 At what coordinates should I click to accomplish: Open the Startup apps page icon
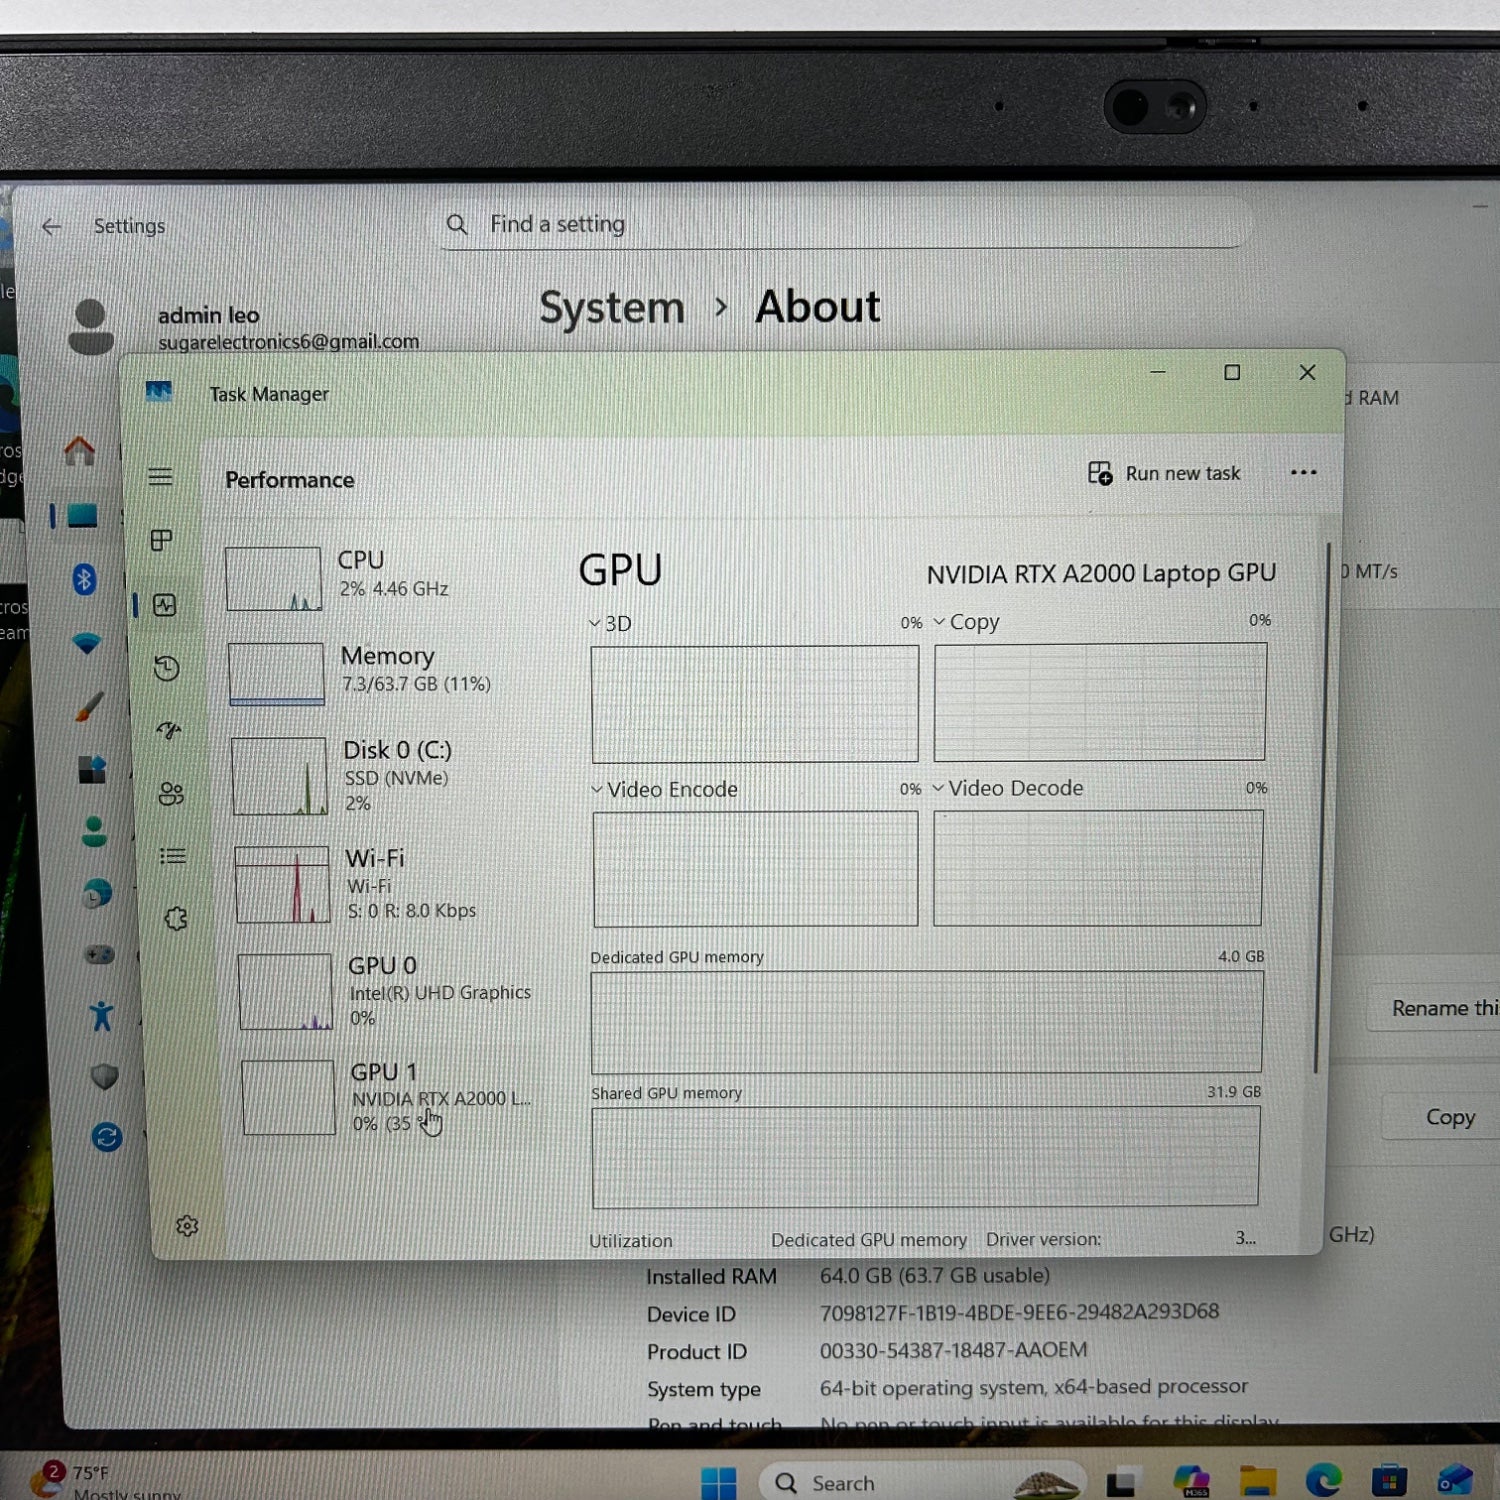[x=169, y=731]
